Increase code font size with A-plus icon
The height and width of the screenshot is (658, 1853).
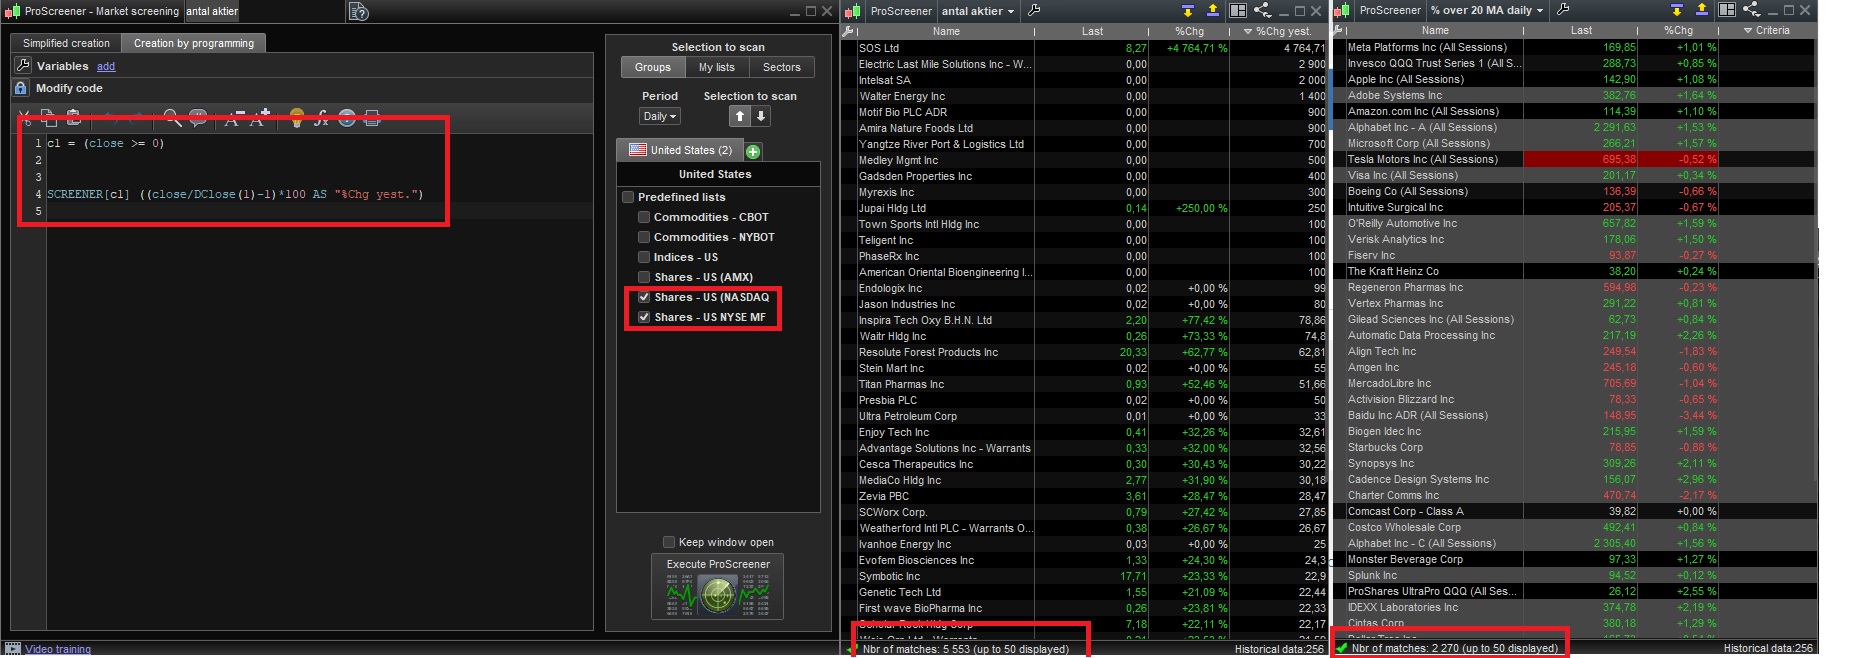point(259,118)
